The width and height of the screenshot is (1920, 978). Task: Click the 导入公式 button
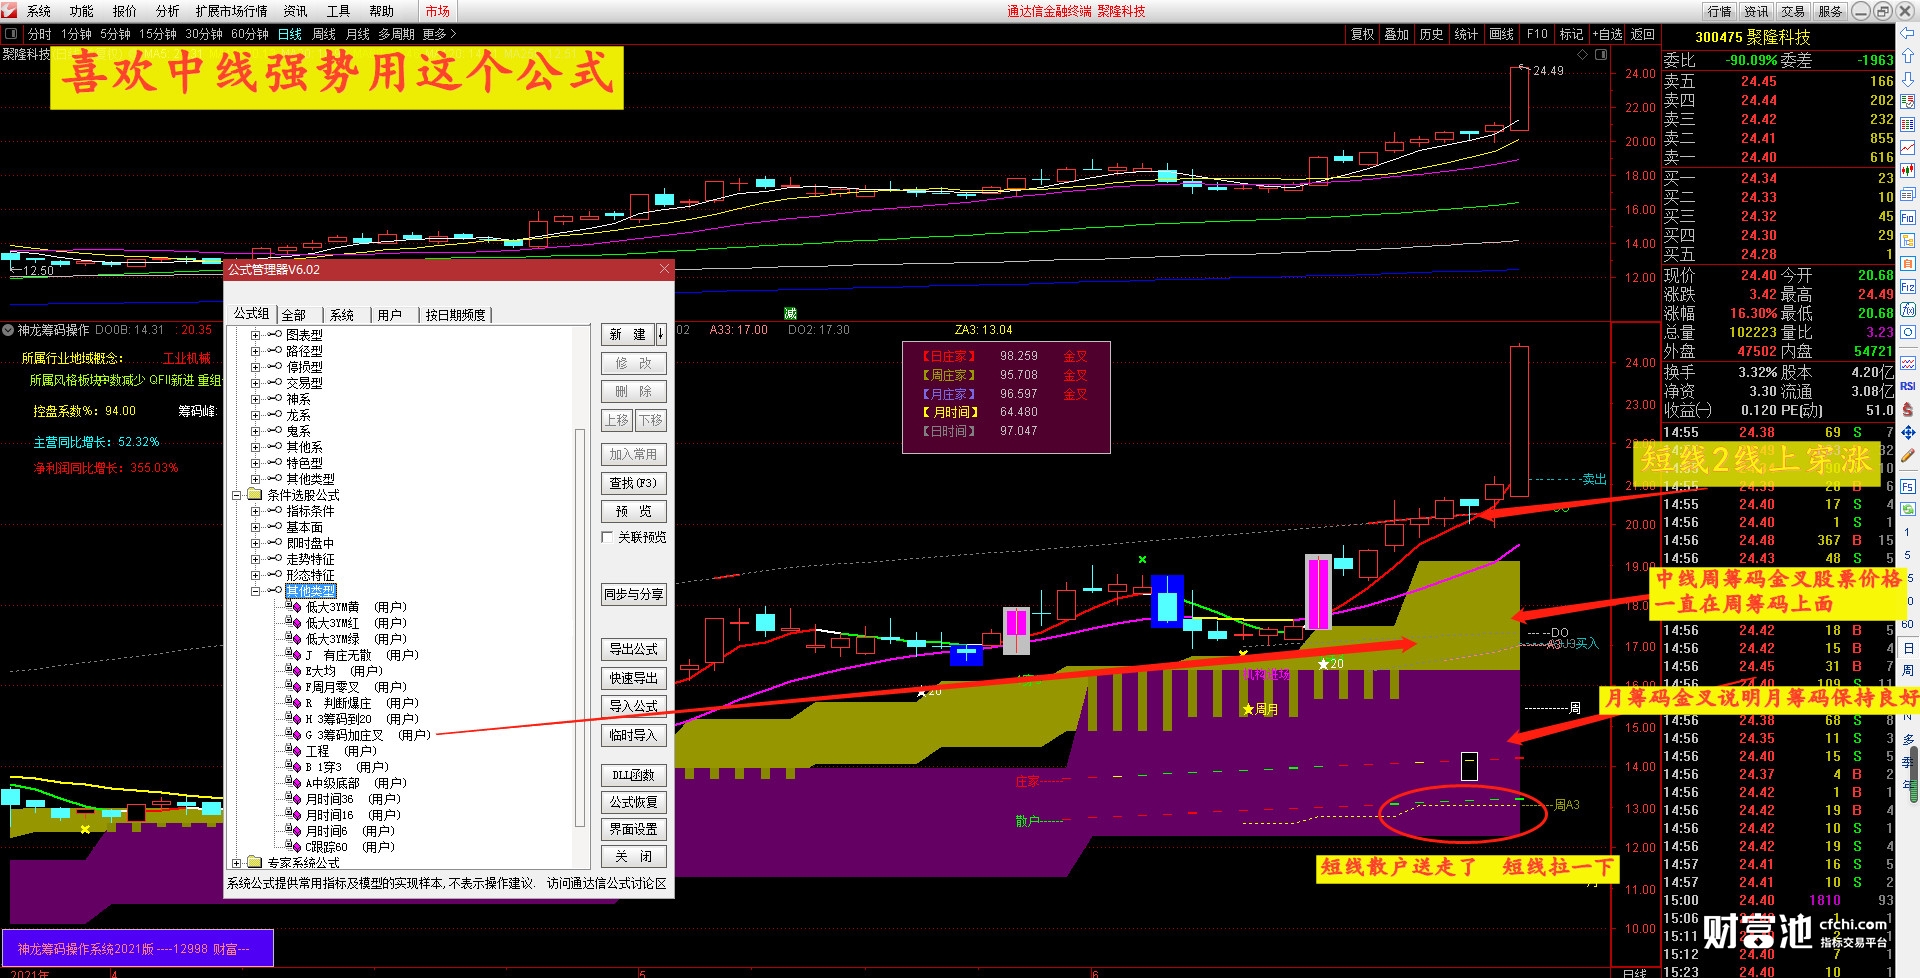pyautogui.click(x=634, y=706)
